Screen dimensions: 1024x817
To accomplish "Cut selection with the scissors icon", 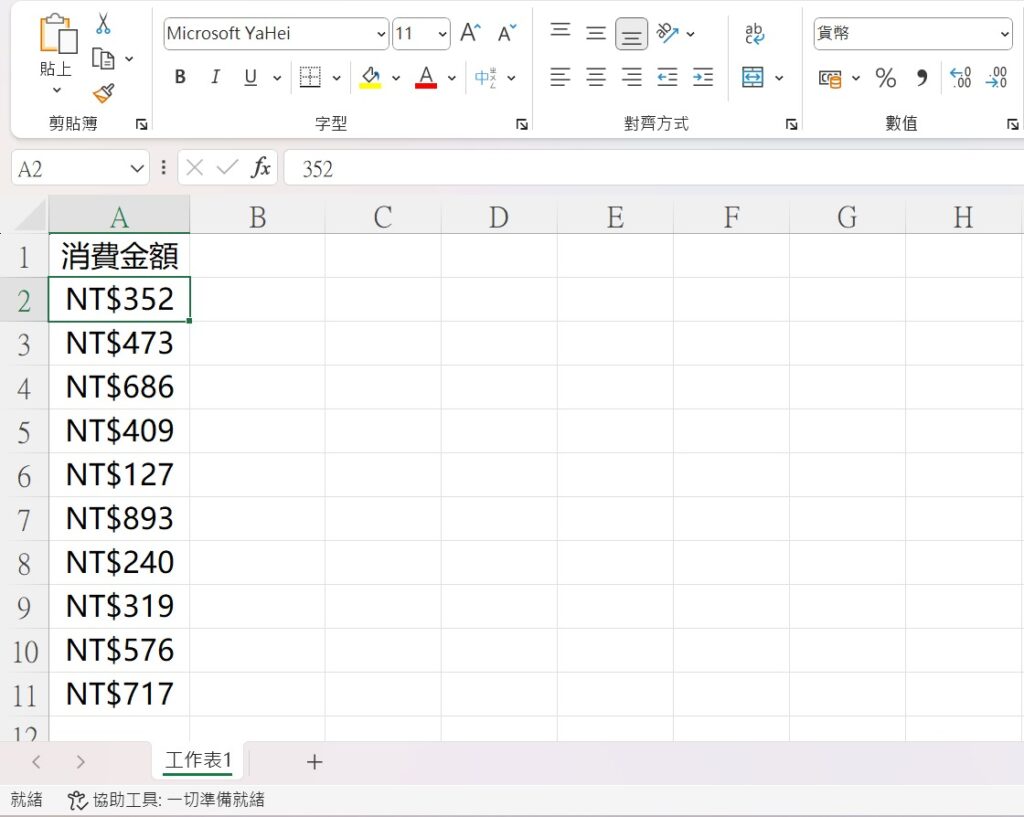I will tap(103, 24).
